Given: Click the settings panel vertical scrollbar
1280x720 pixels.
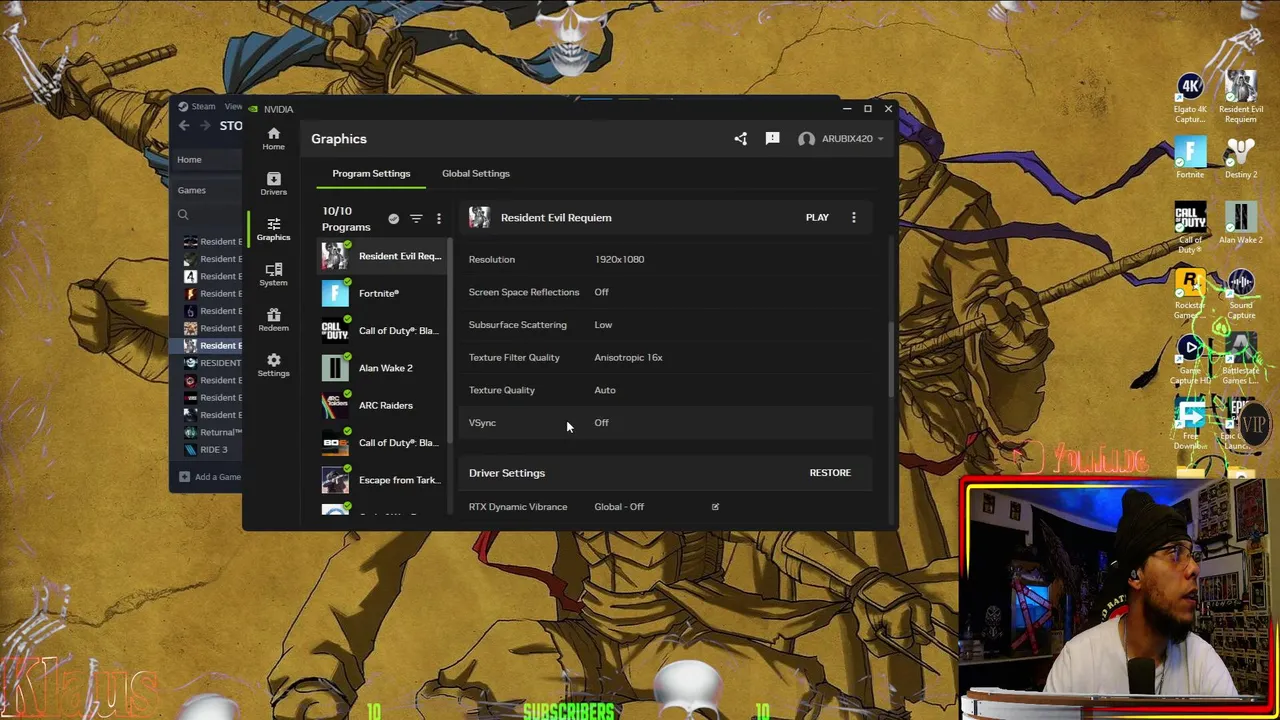Looking at the screenshot, I should [890, 360].
